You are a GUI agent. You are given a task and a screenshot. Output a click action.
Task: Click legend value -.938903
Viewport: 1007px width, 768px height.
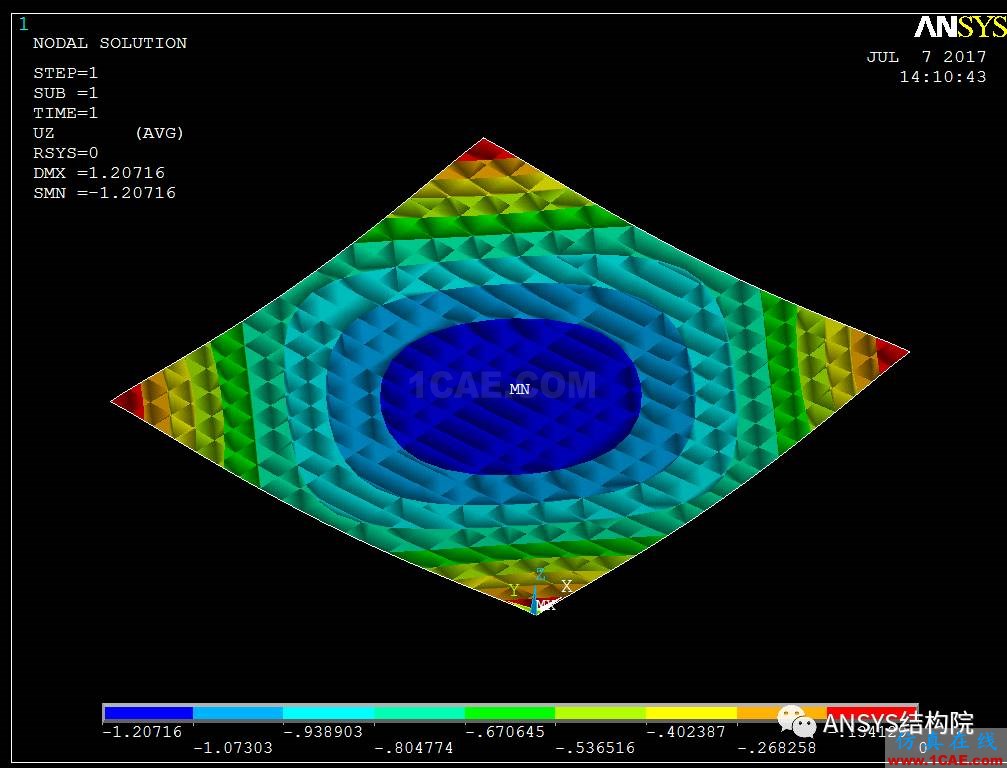click(323, 732)
